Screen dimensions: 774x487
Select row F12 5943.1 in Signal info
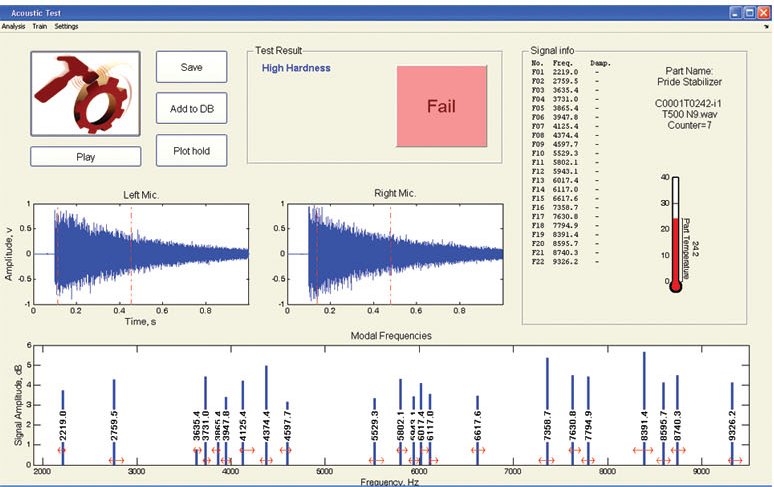(566, 171)
